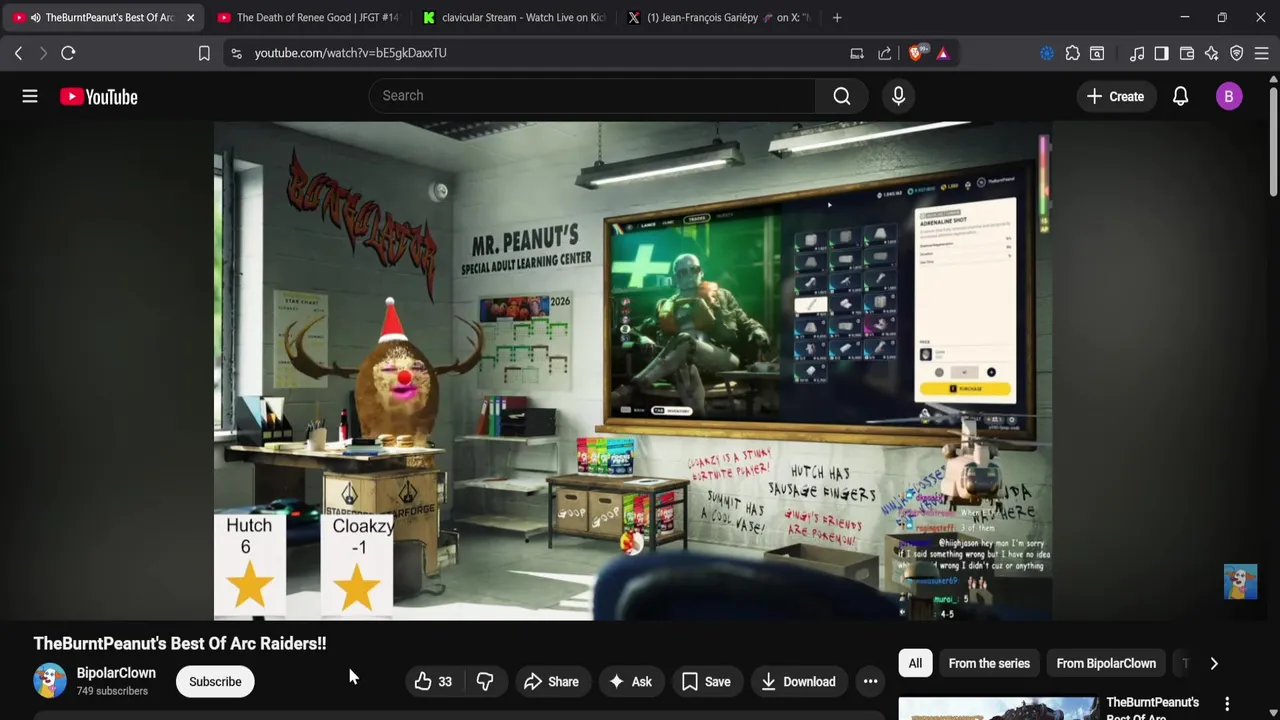
Task: Subscribe to BipolarClown channel
Action: pos(215,682)
